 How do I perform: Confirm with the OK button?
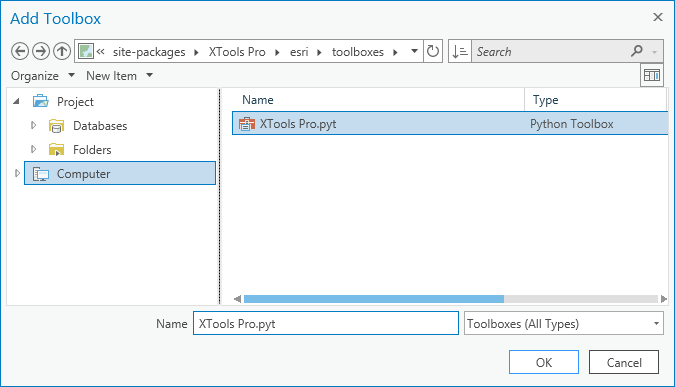tap(544, 362)
